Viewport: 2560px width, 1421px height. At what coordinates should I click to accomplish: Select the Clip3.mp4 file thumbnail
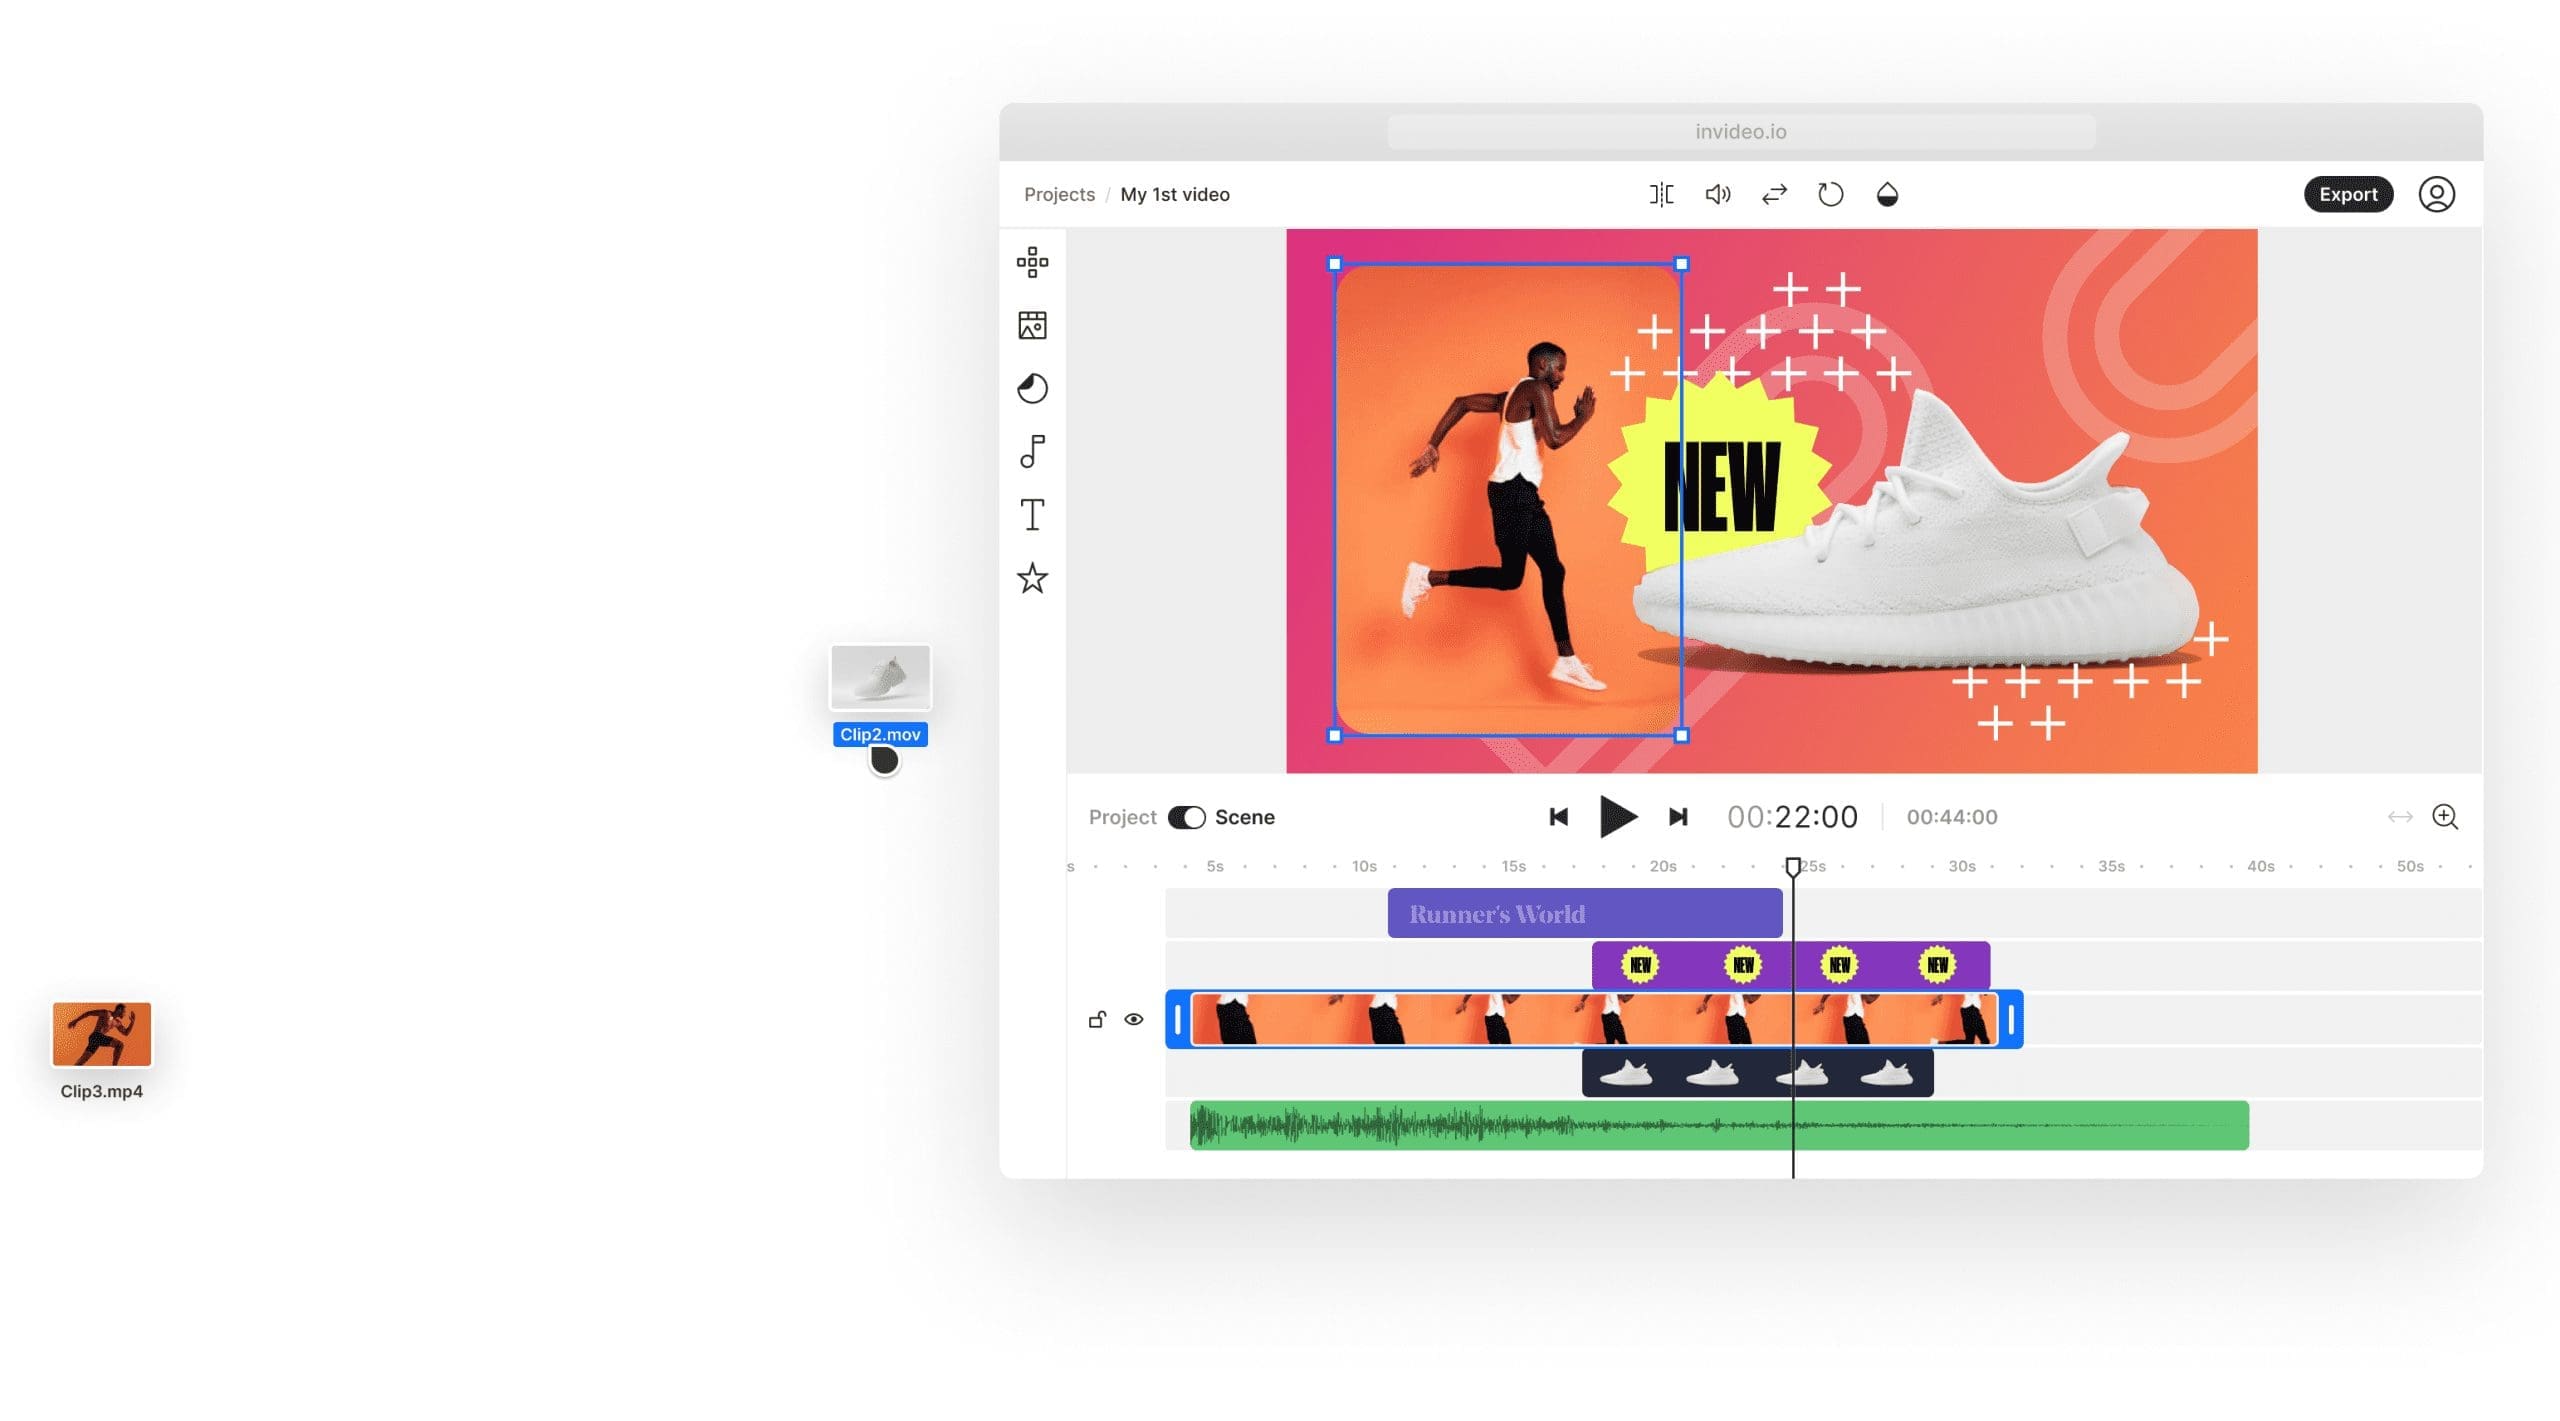[x=101, y=1034]
